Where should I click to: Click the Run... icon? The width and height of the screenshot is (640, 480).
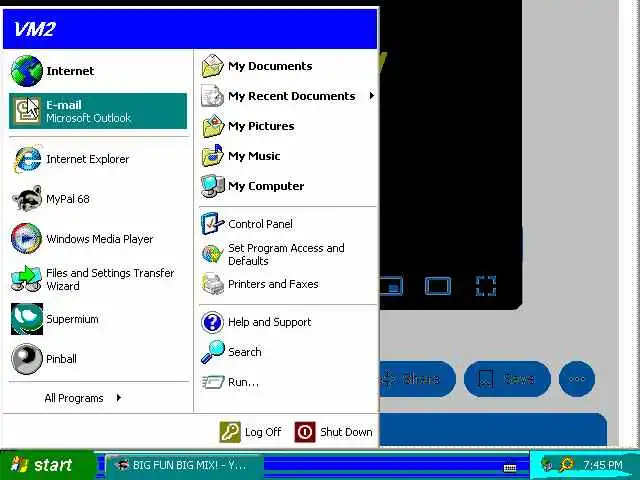click(213, 382)
